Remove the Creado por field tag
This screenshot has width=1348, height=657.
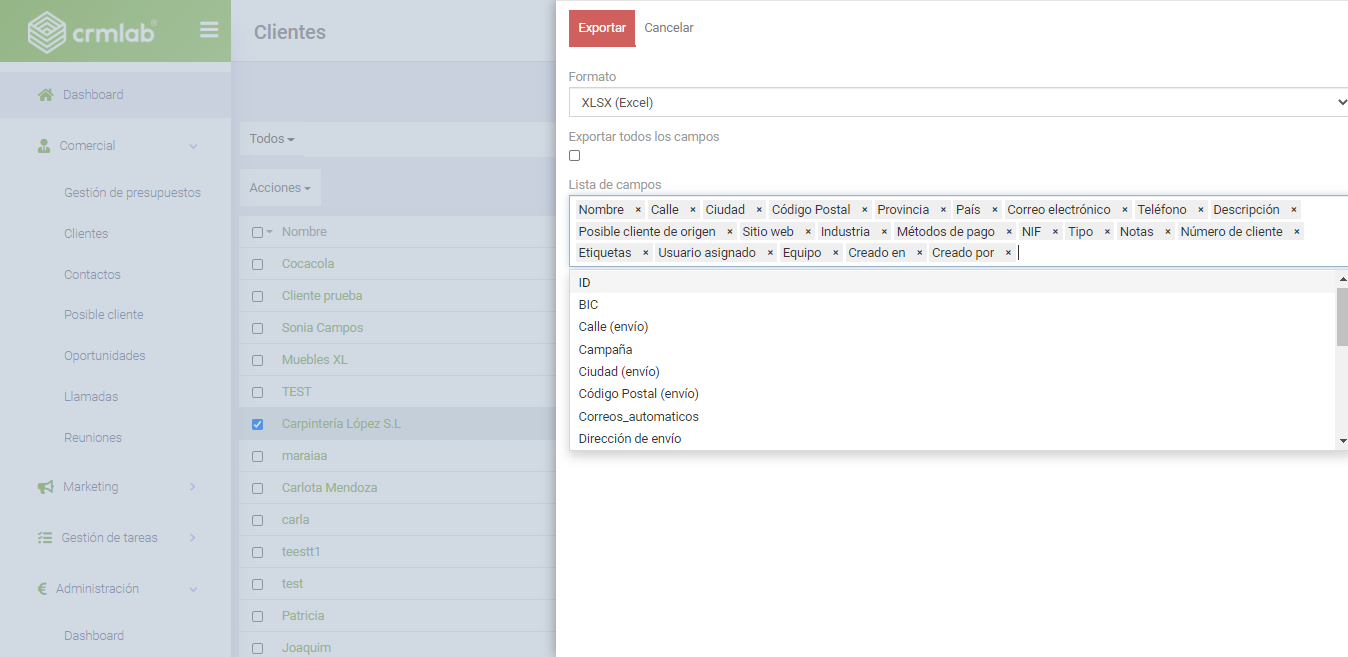1008,253
